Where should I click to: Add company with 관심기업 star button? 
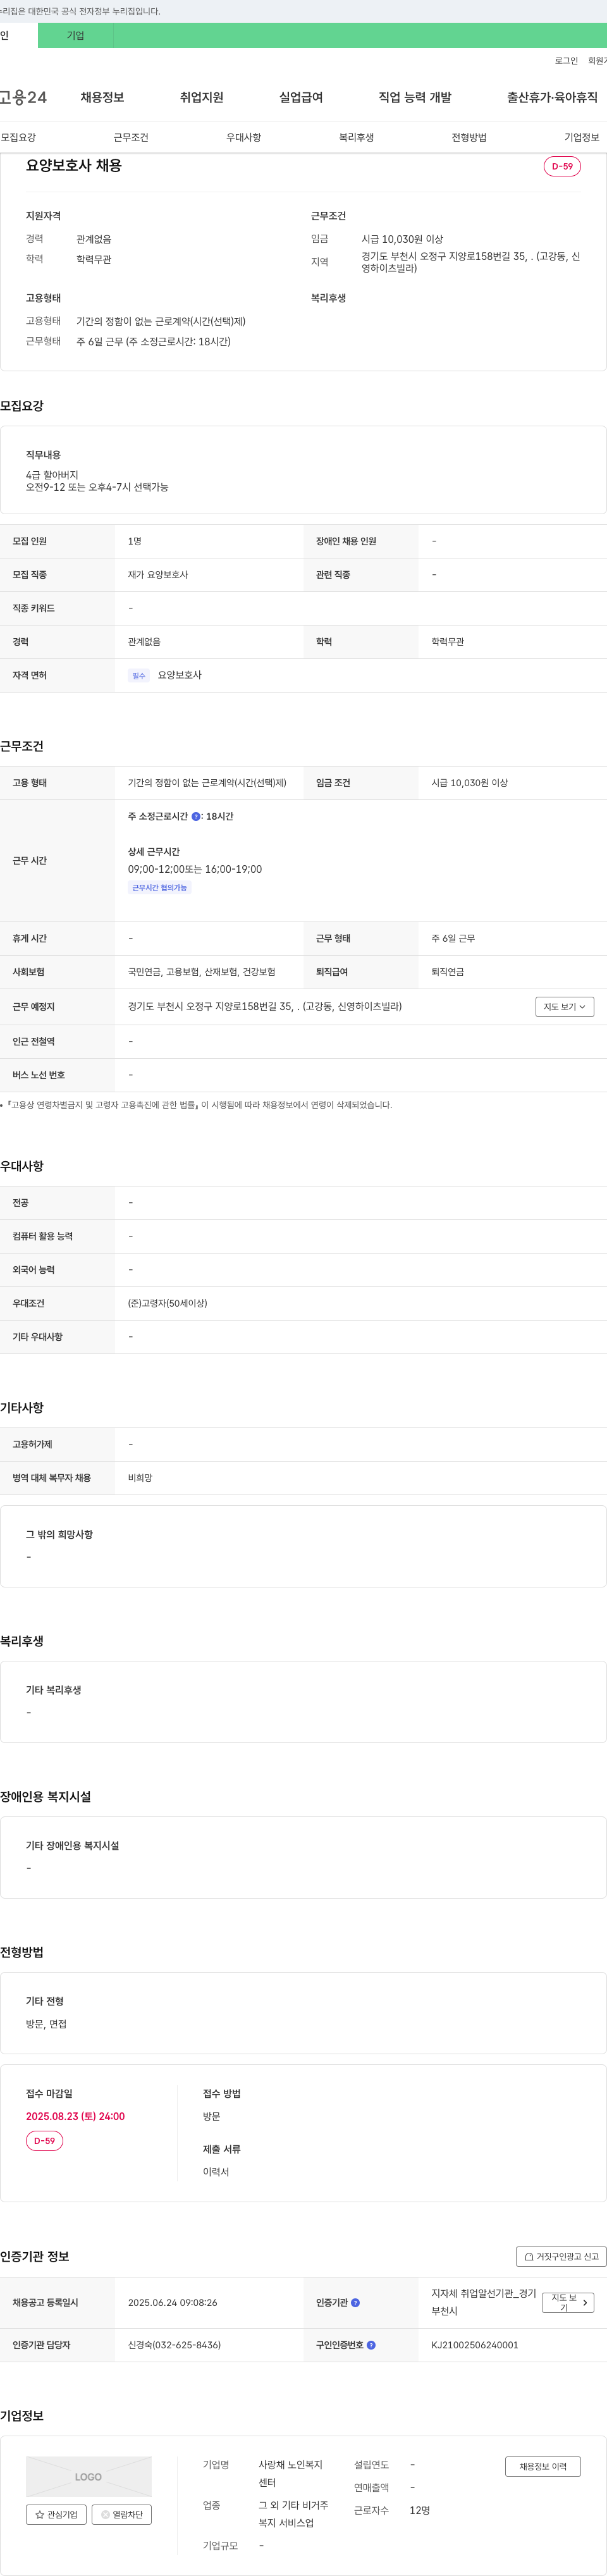[x=56, y=2514]
